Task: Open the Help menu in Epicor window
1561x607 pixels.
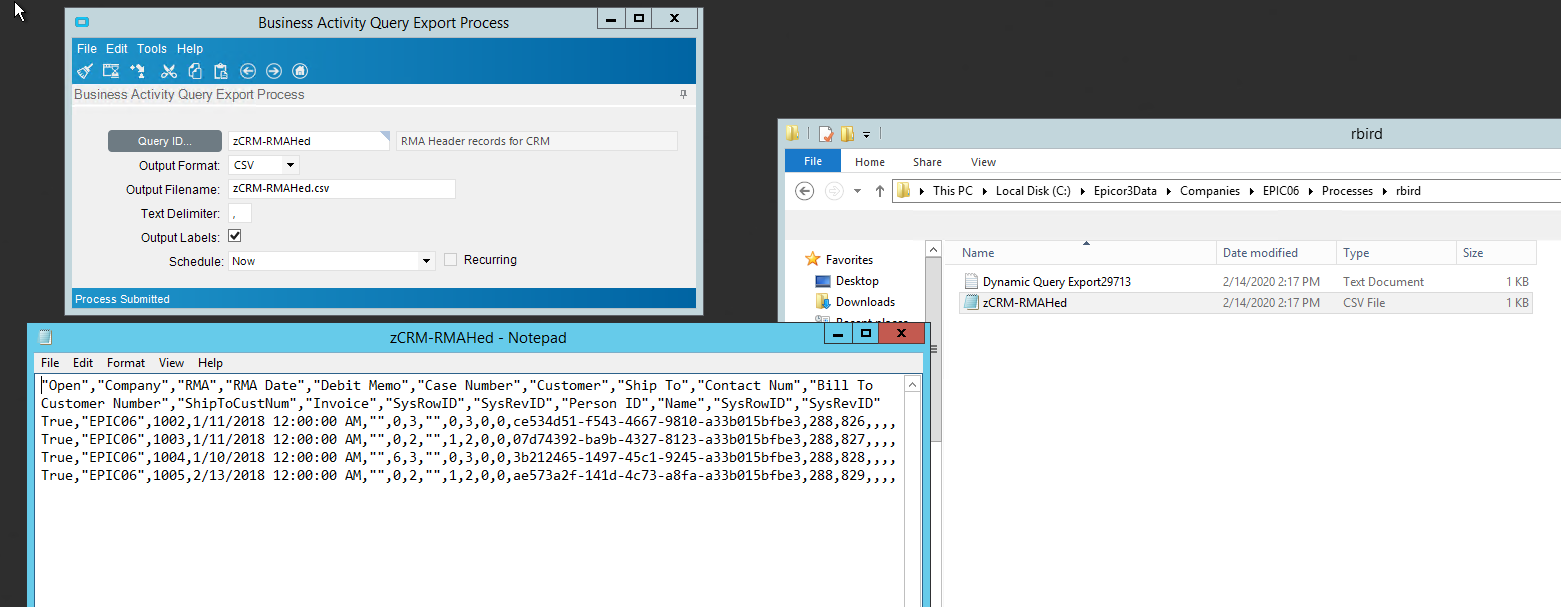Action: tap(190, 49)
